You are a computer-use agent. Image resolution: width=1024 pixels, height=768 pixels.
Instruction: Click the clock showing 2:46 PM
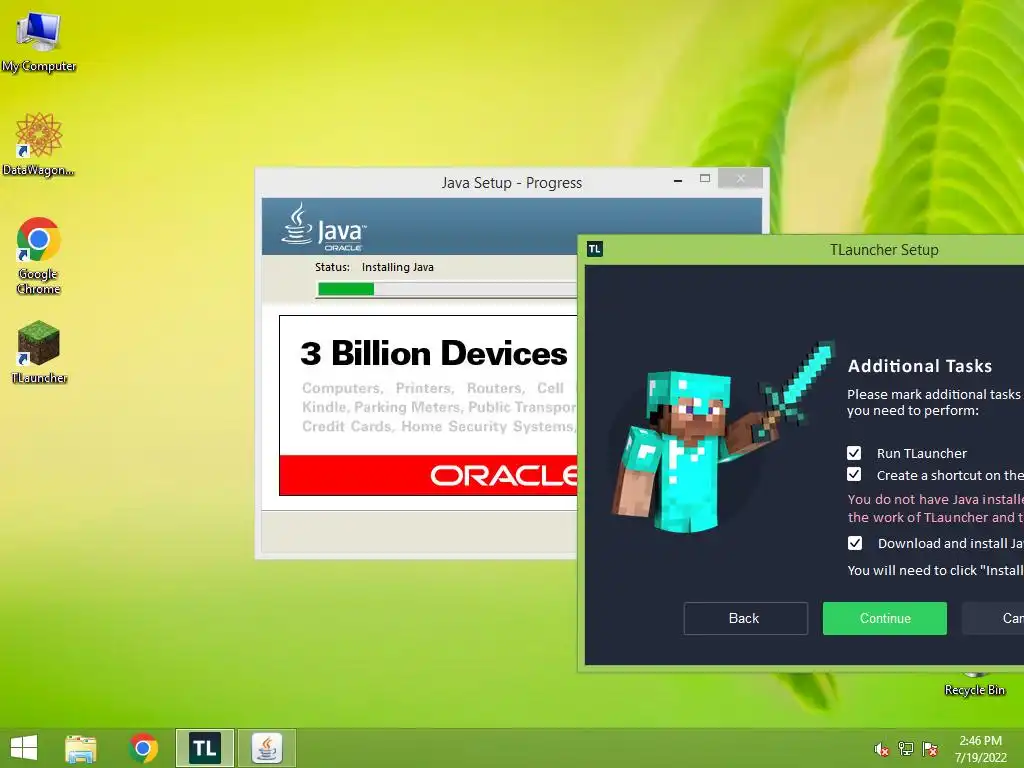pos(980,741)
